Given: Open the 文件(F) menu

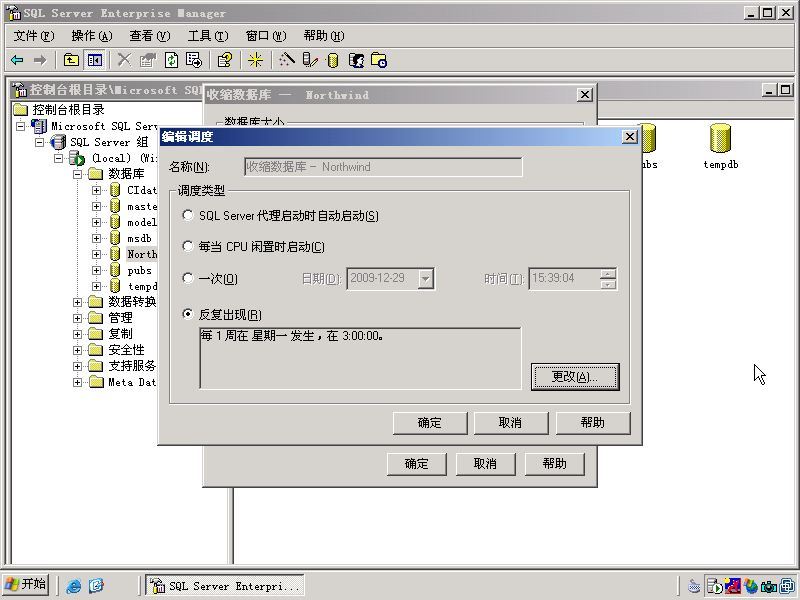Looking at the screenshot, I should pyautogui.click(x=33, y=36).
